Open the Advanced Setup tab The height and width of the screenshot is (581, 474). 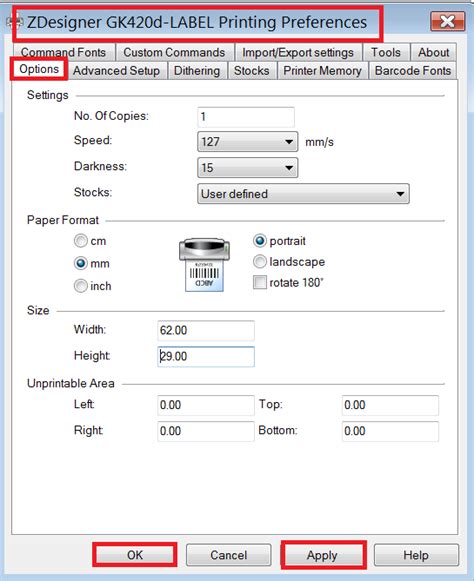pyautogui.click(x=116, y=71)
